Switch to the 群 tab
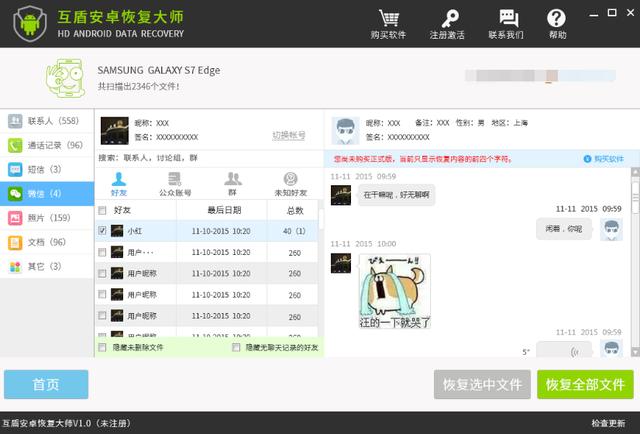 (x=233, y=184)
